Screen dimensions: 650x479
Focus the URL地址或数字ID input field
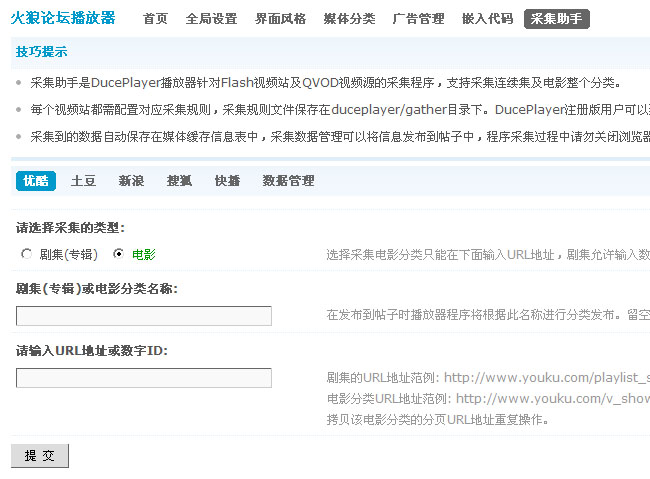pyautogui.click(x=144, y=378)
